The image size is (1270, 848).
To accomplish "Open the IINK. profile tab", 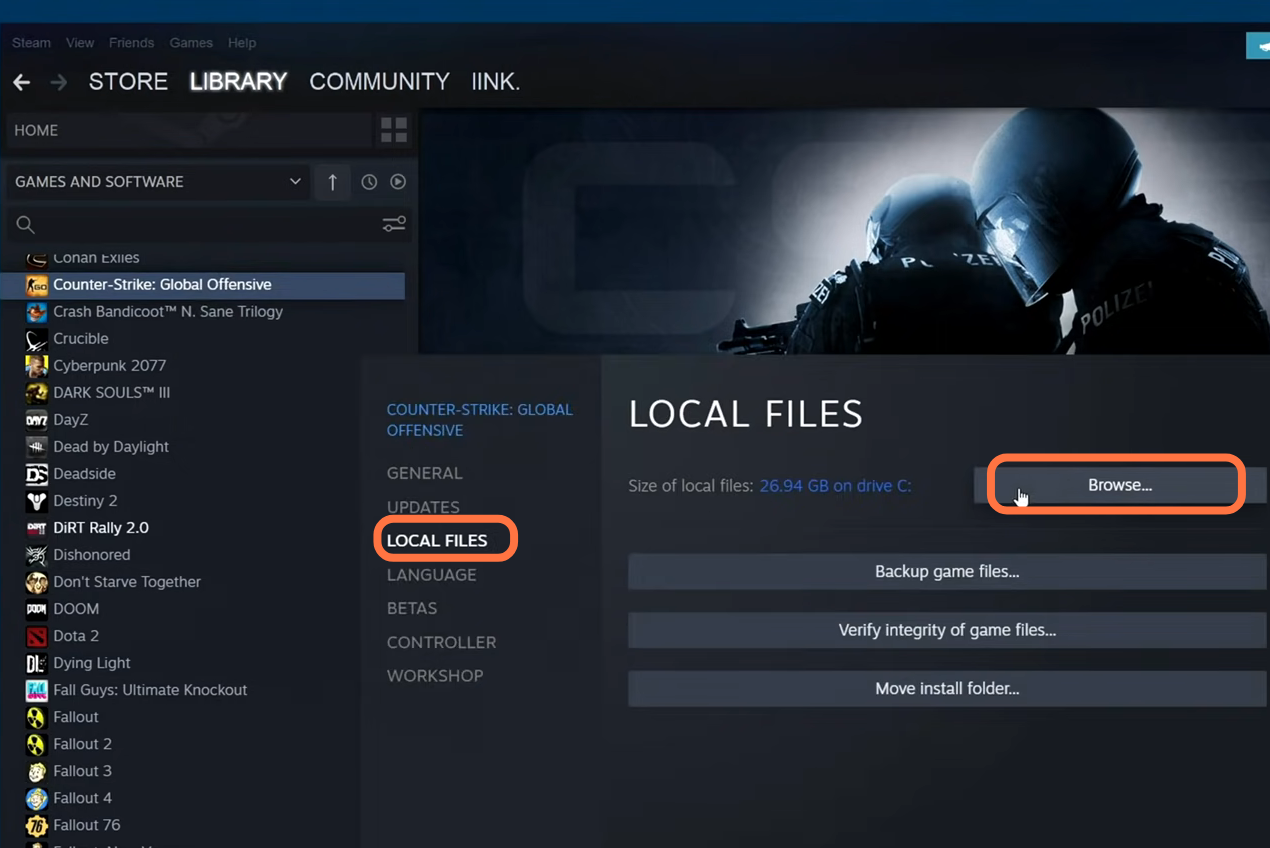I will [x=496, y=82].
